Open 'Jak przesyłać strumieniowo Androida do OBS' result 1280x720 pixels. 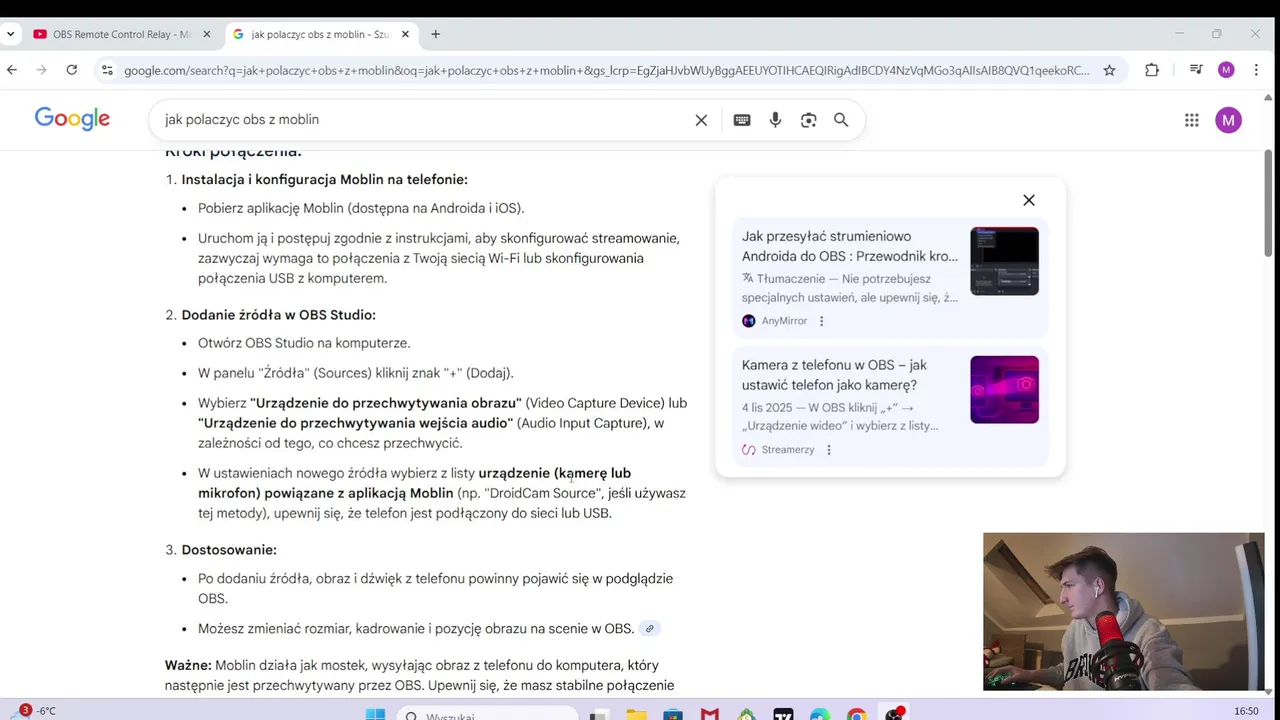click(850, 246)
